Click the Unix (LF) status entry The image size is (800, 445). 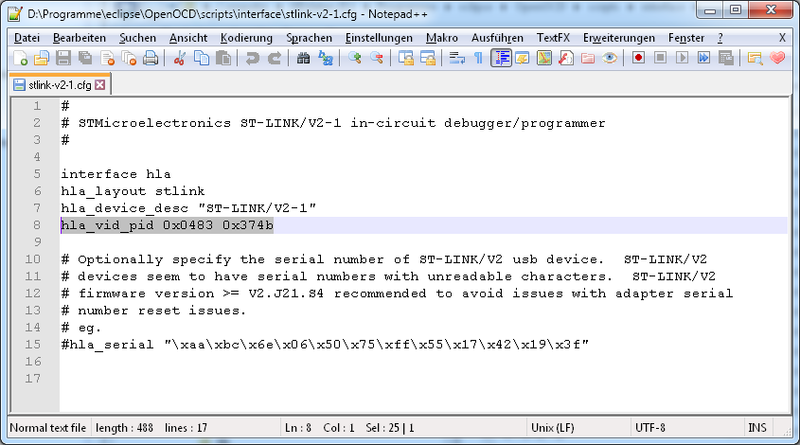(553, 428)
